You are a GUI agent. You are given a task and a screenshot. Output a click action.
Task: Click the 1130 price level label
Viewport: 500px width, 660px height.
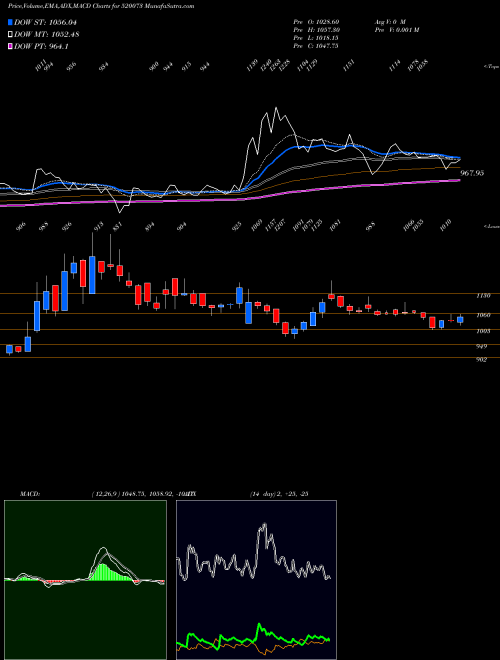(483, 296)
